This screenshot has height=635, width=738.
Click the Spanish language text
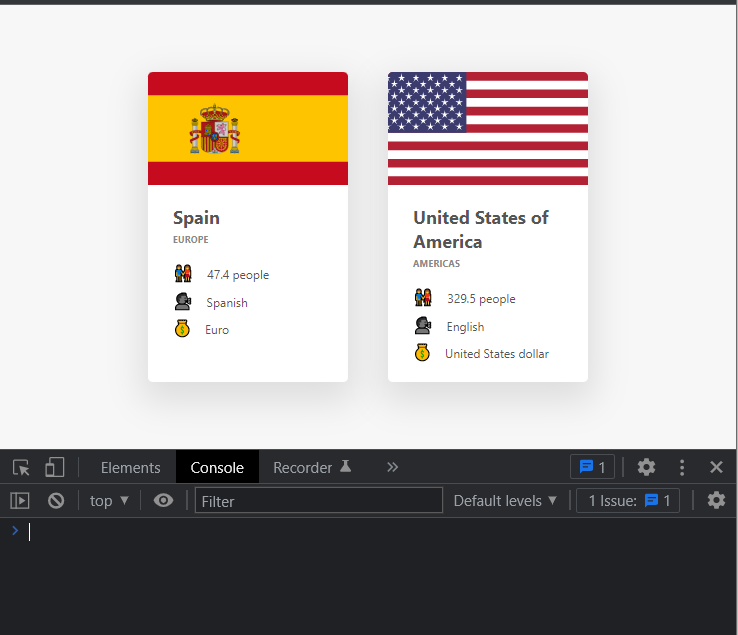coord(227,303)
